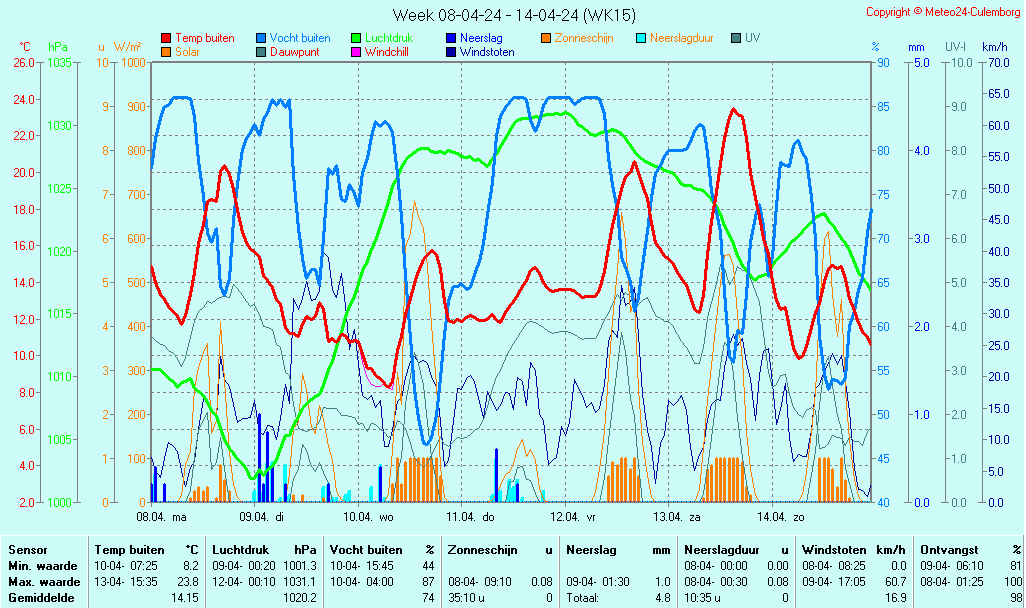Select the orange Zonneschijn legend swatch
Viewport: 1026px width, 608px height.
[x=545, y=38]
